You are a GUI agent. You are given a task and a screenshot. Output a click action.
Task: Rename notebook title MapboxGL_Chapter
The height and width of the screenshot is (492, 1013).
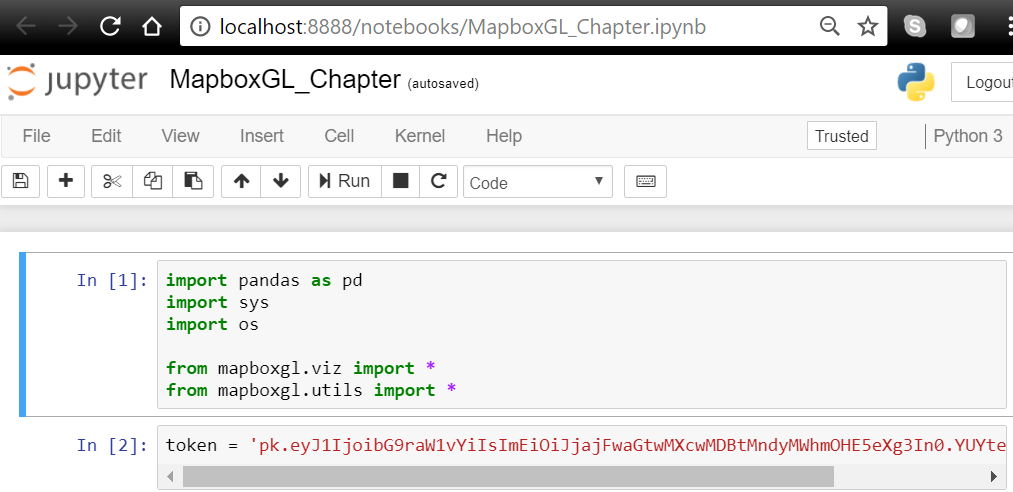[x=285, y=80]
